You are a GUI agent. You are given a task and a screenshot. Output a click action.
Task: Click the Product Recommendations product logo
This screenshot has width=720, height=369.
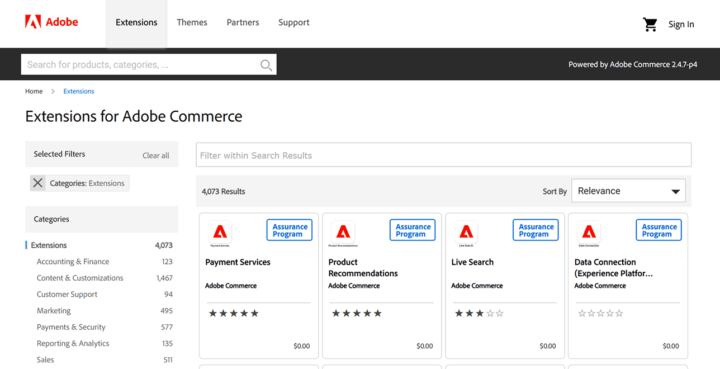pyautogui.click(x=343, y=233)
